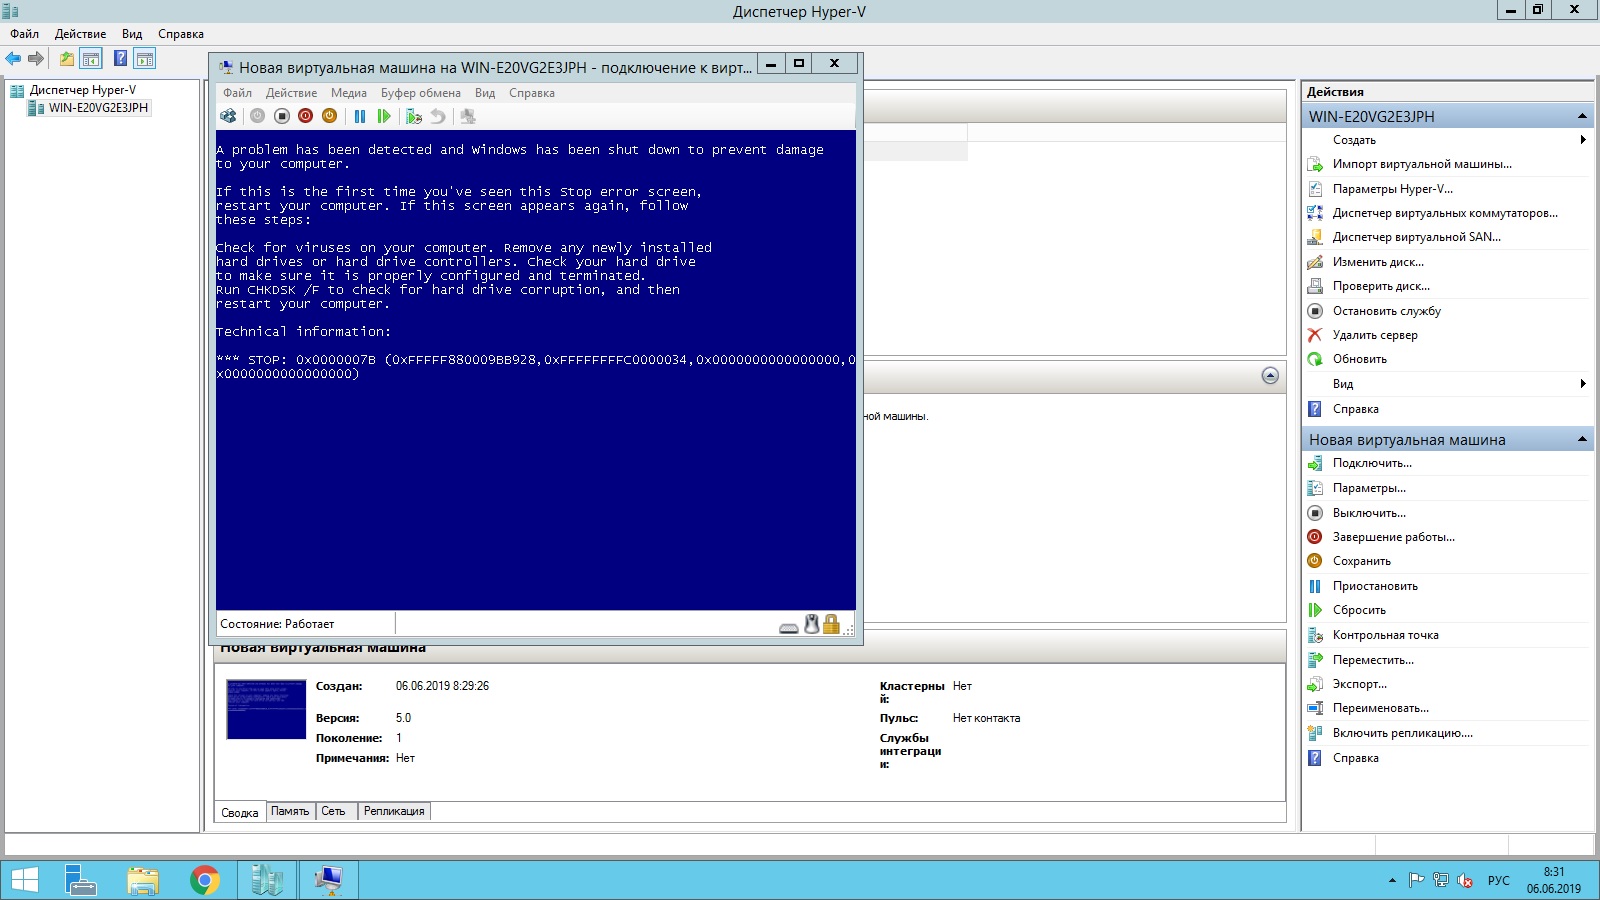This screenshot has height=900, width=1600.
Task: Click the Enhanced session icon in VM toolbar
Action: click(x=468, y=116)
